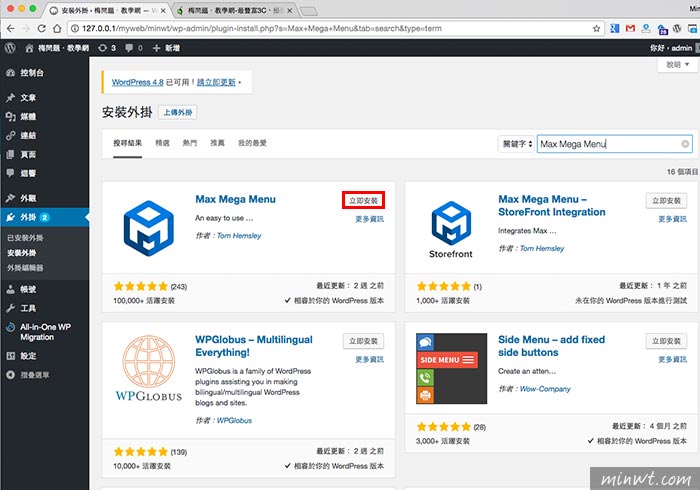The width and height of the screenshot is (700, 490).
Task: Expand the 說明 help dropdown
Action: pyautogui.click(x=678, y=65)
